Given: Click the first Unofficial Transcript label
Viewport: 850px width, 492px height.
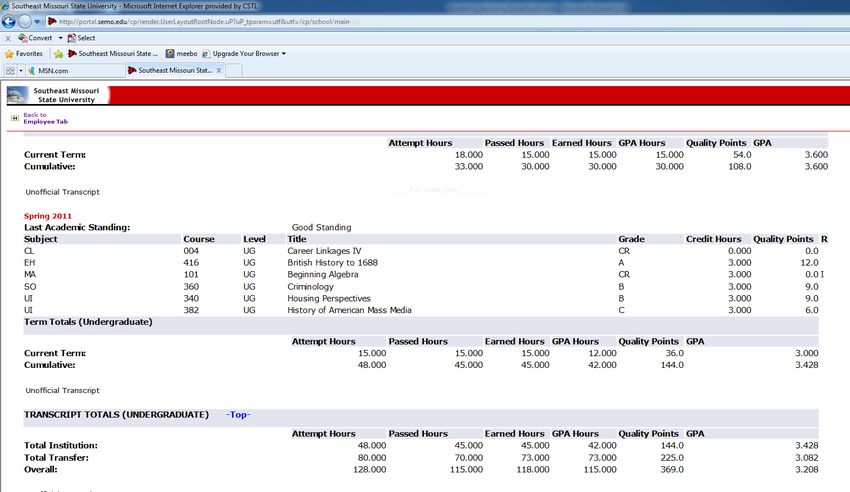Looking at the screenshot, I should point(62,192).
